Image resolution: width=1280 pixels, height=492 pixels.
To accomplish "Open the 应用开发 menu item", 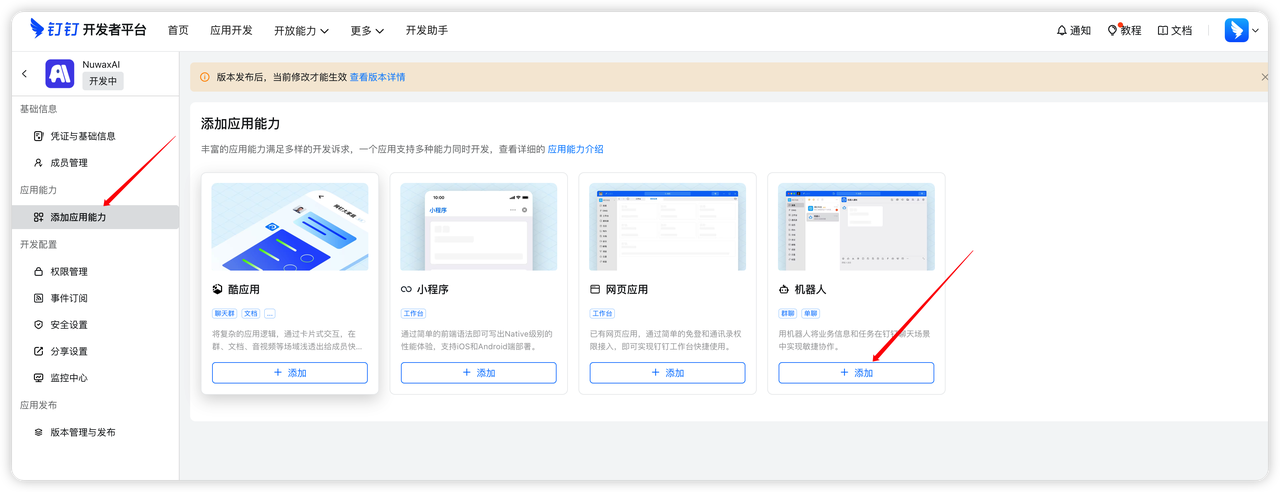I will 231,31.
